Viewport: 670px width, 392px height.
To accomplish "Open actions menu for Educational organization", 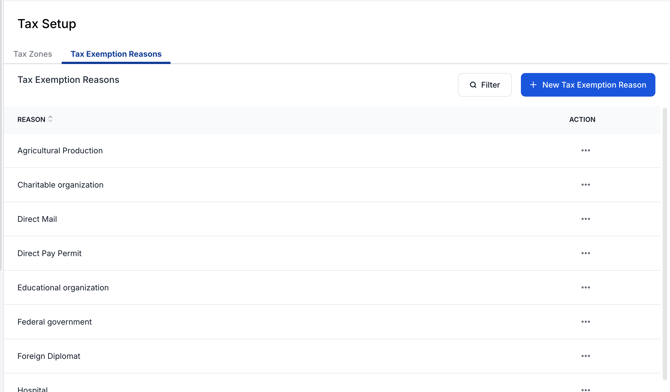I will tap(585, 287).
